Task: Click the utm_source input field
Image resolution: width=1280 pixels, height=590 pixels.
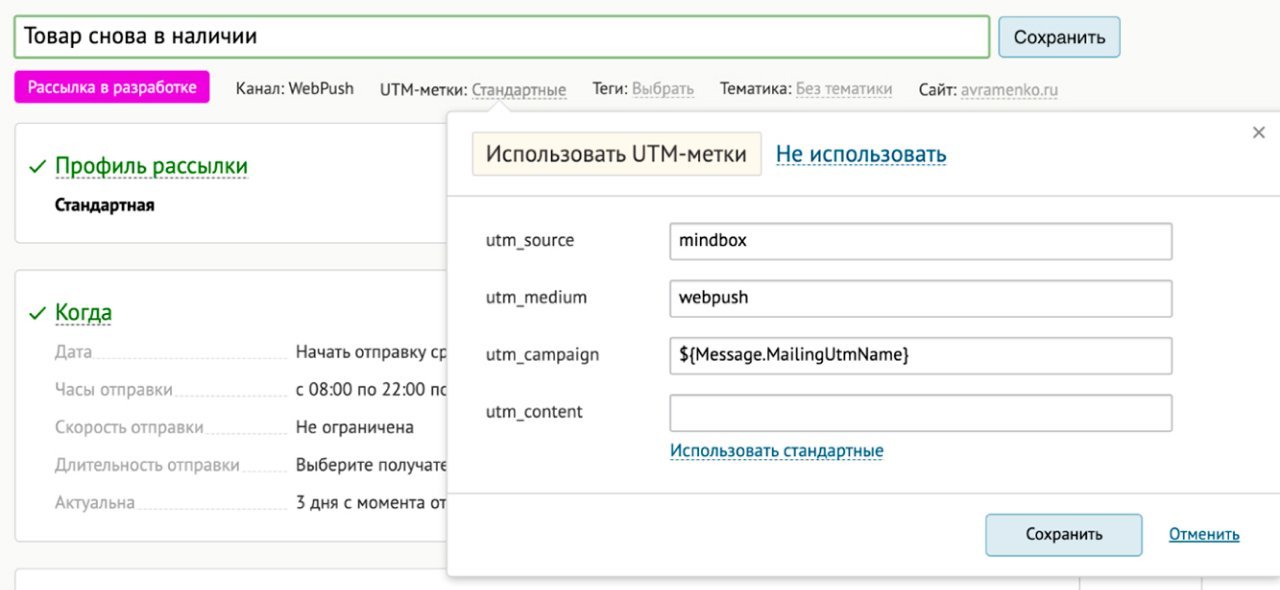Action: coord(920,241)
